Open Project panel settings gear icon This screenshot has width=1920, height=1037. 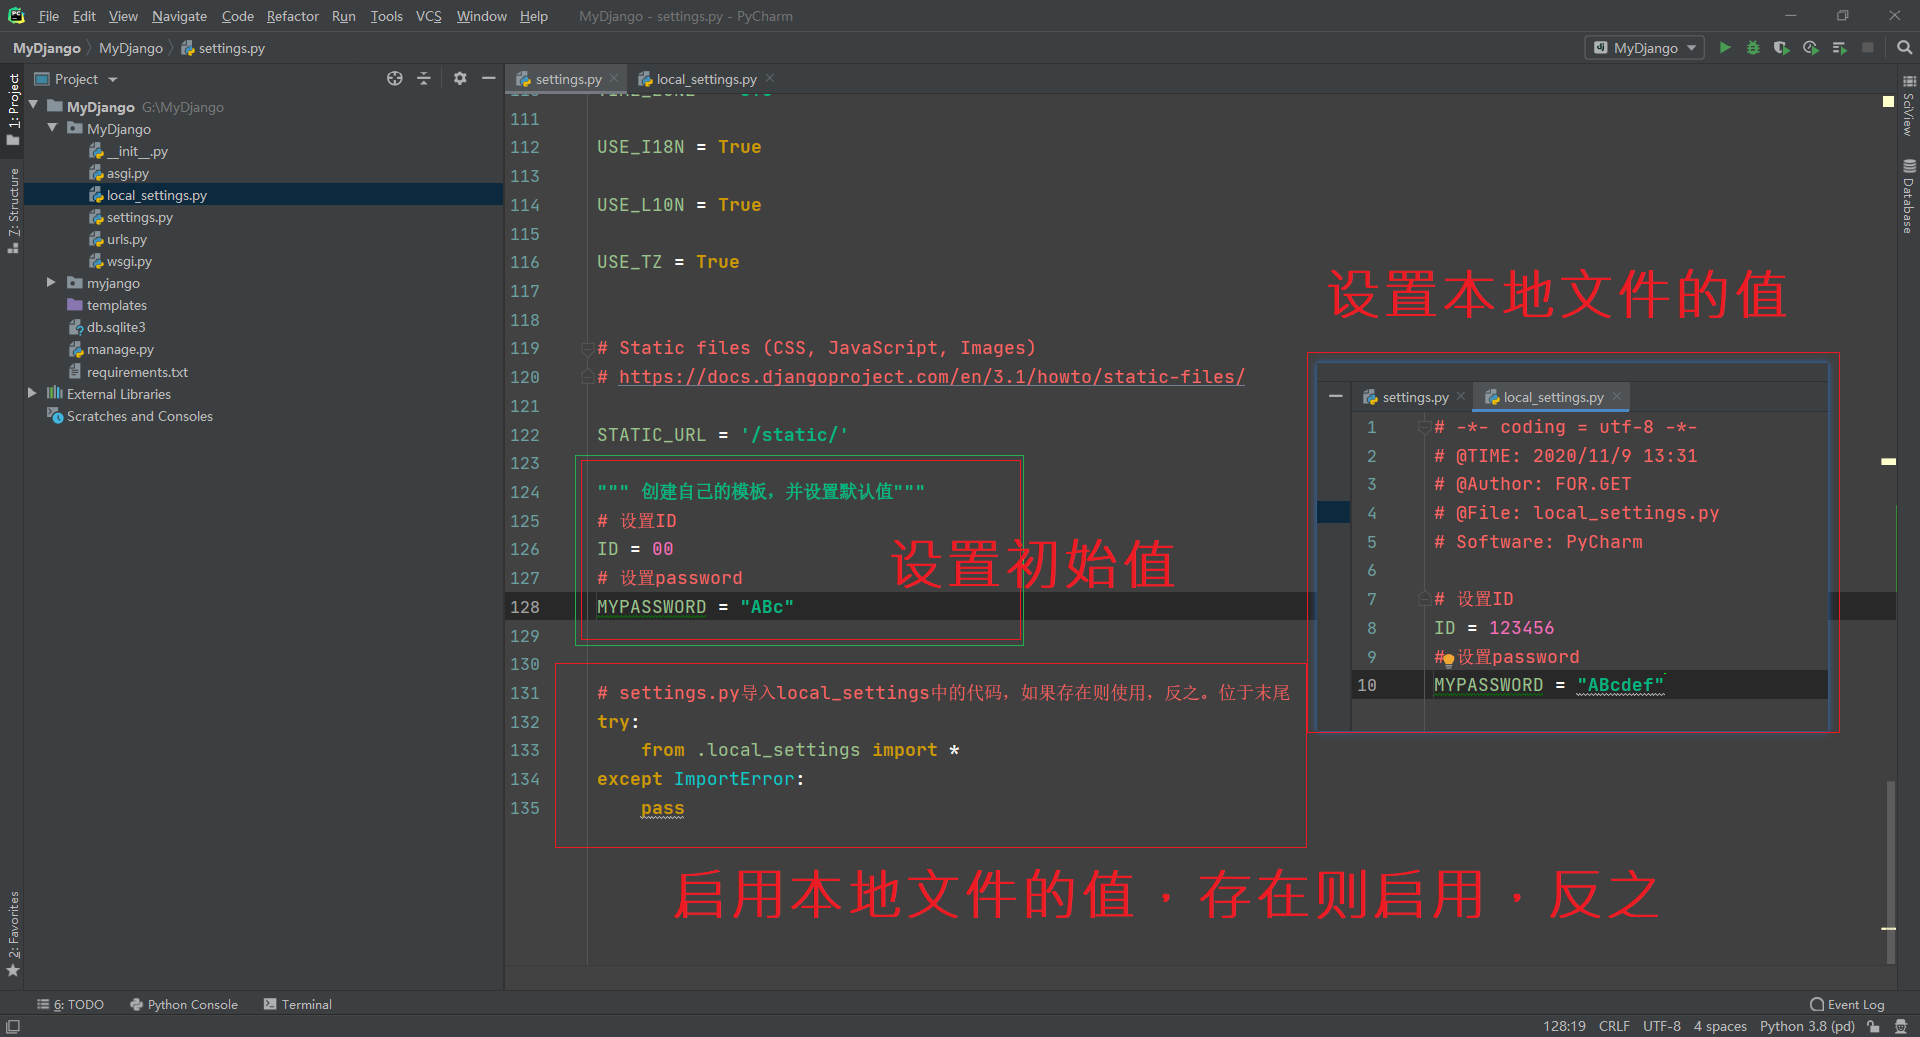pos(459,78)
